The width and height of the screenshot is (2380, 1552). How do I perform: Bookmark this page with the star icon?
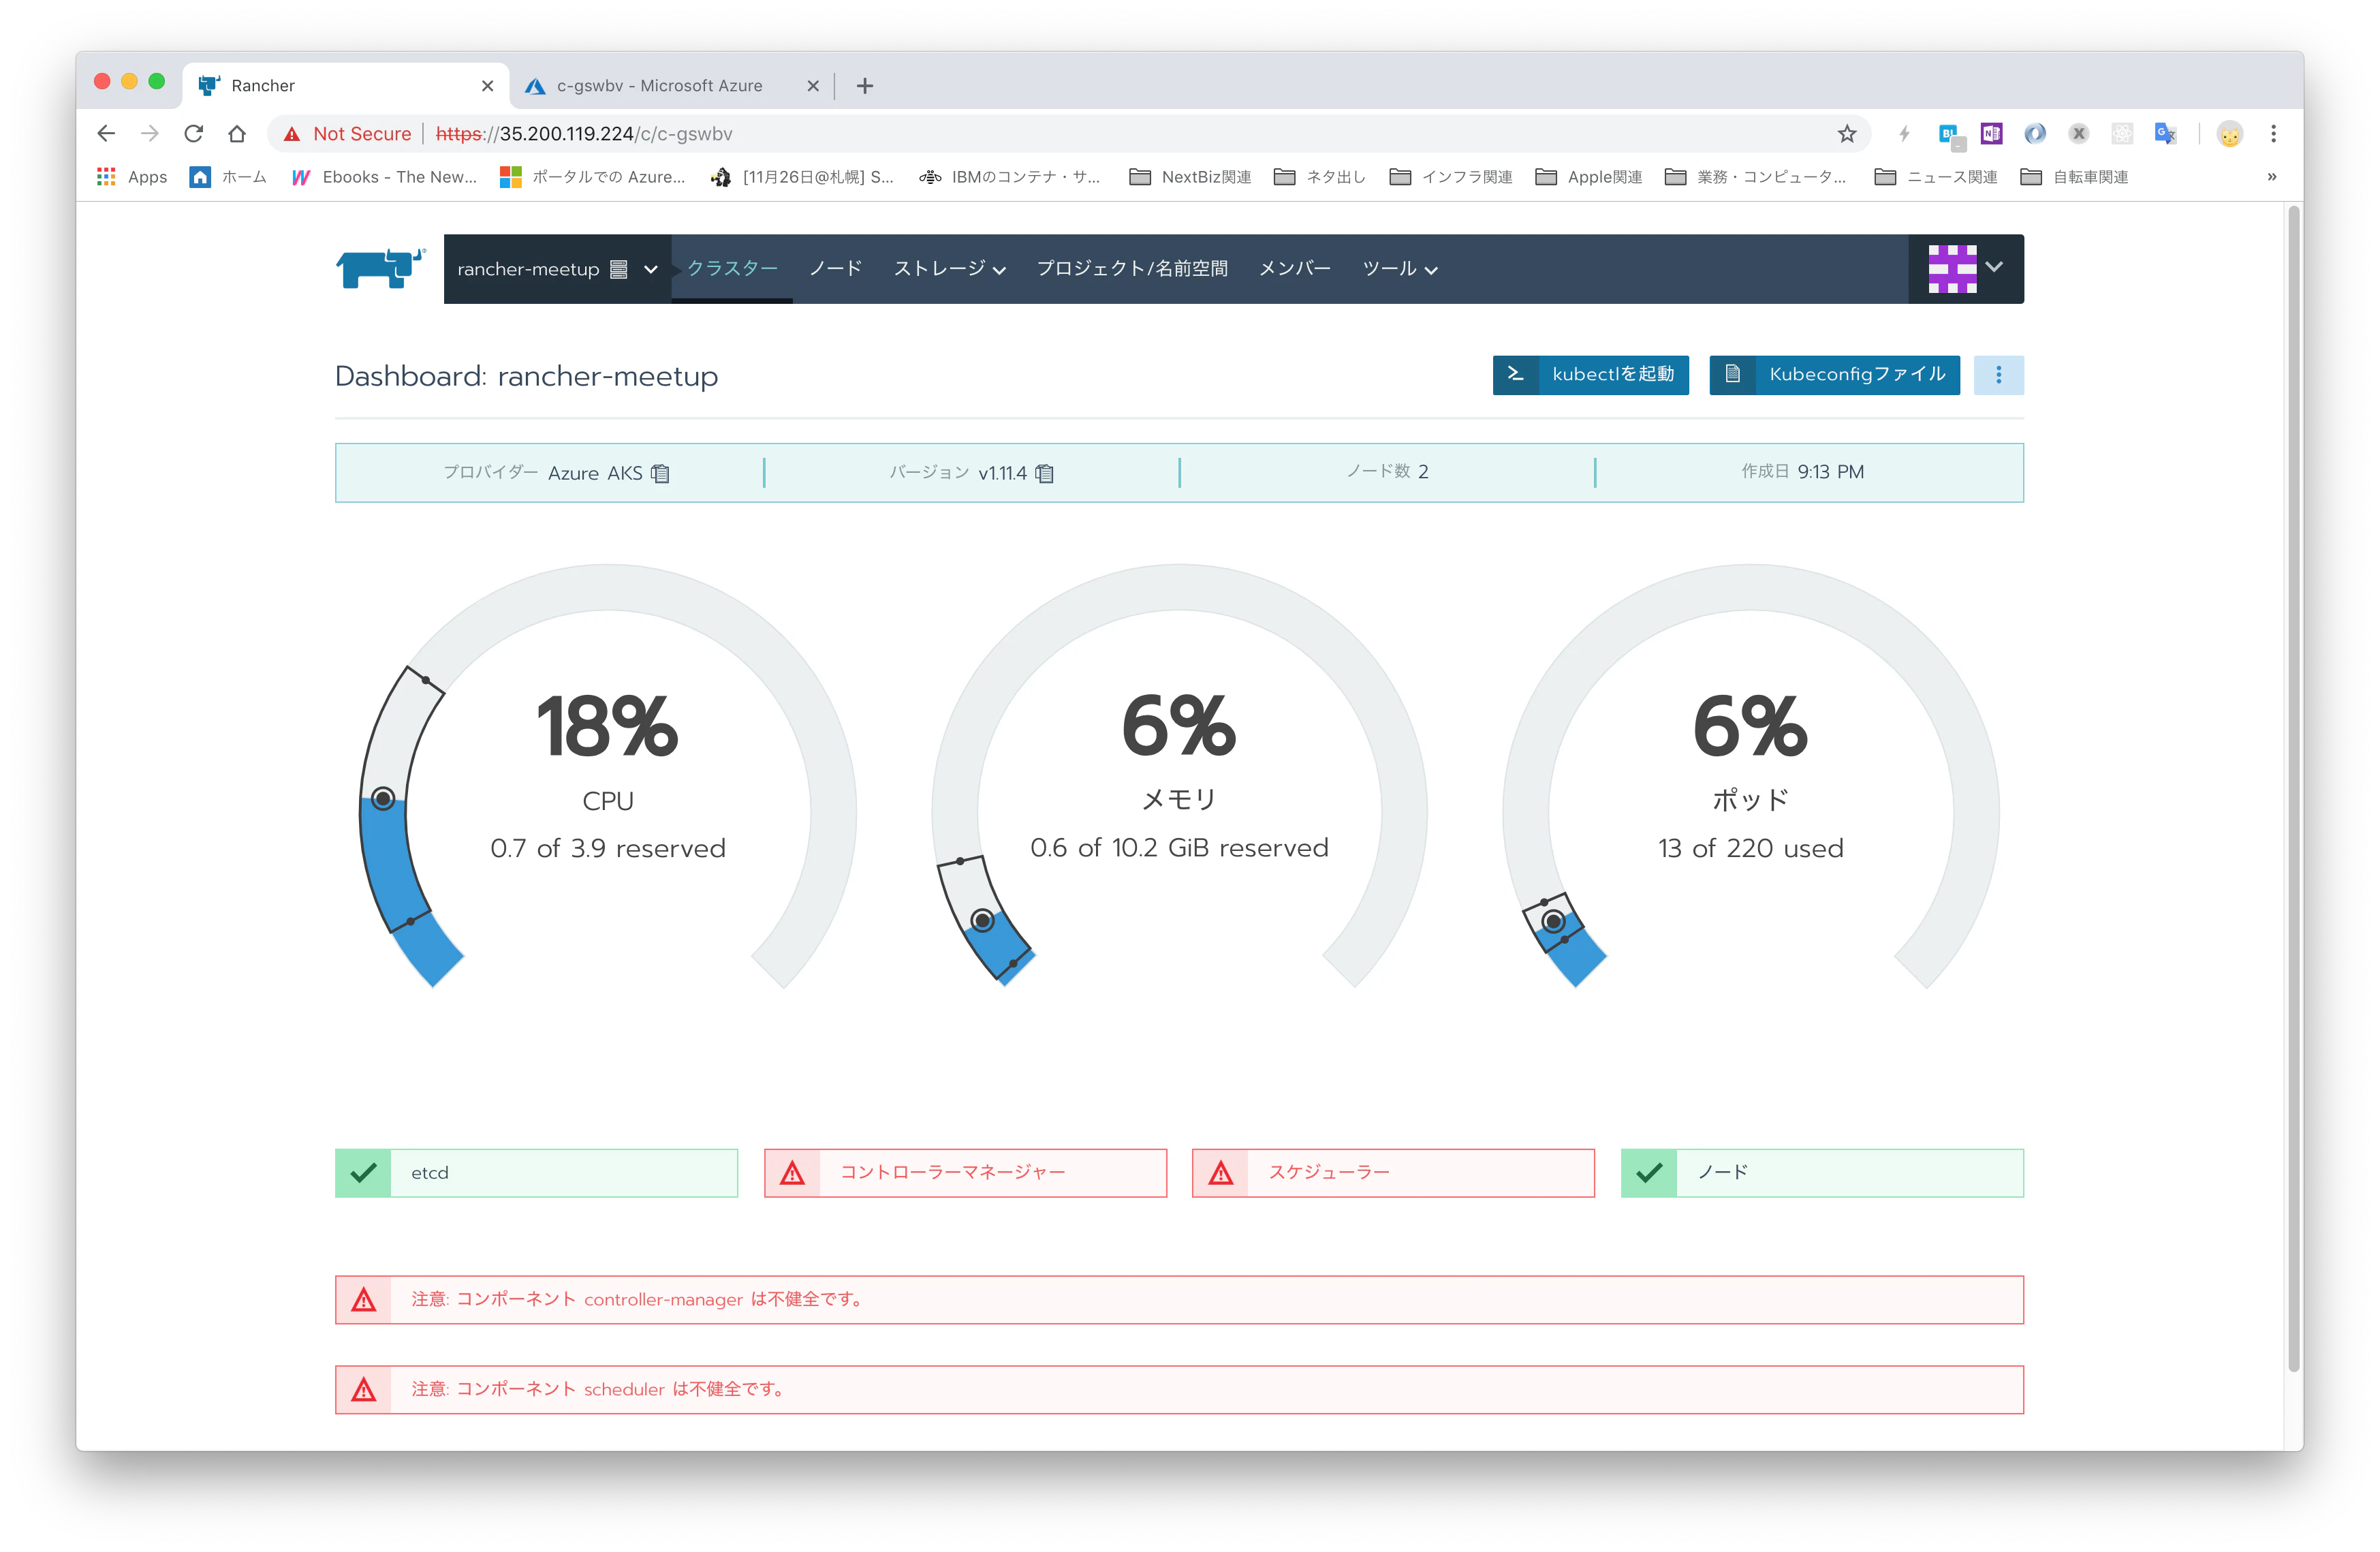pyautogui.click(x=1846, y=134)
